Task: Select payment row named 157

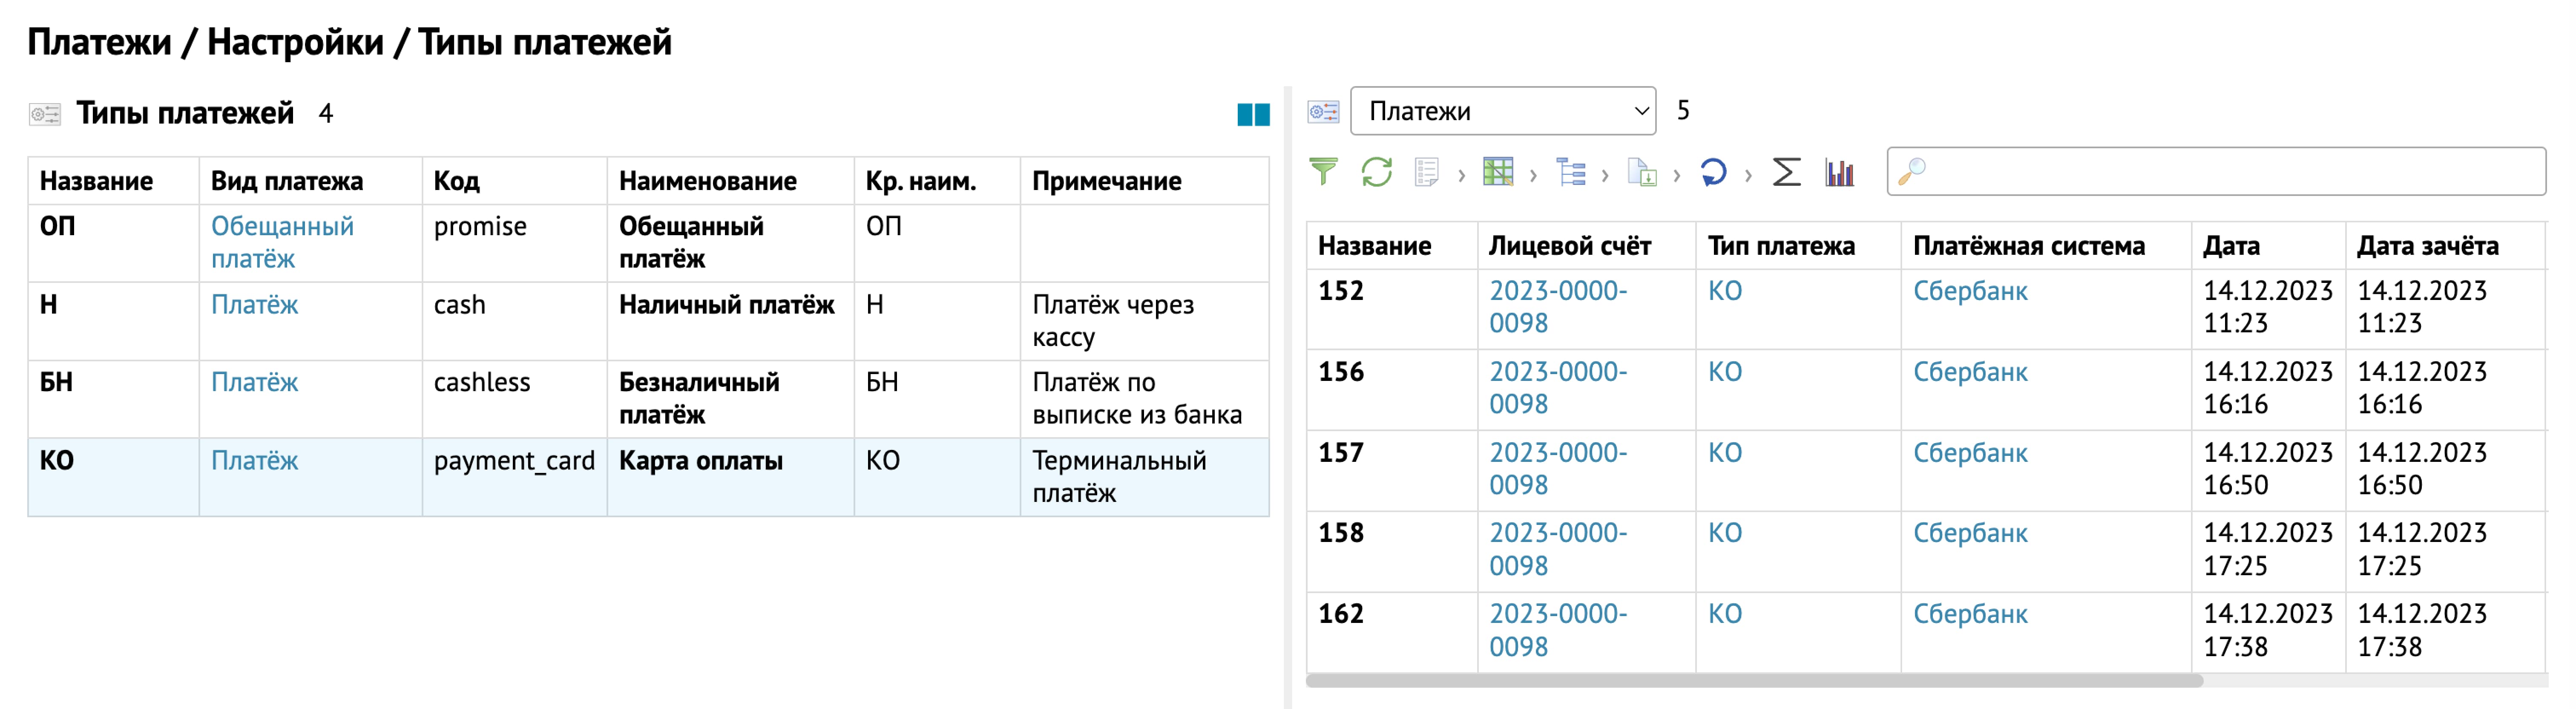Action: point(1341,453)
